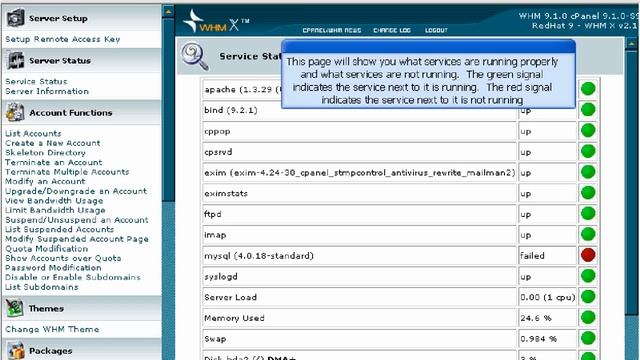Viewport: 640px width, 360px height.
Task: Open List Suspended Accounts link
Action: click(x=59, y=229)
